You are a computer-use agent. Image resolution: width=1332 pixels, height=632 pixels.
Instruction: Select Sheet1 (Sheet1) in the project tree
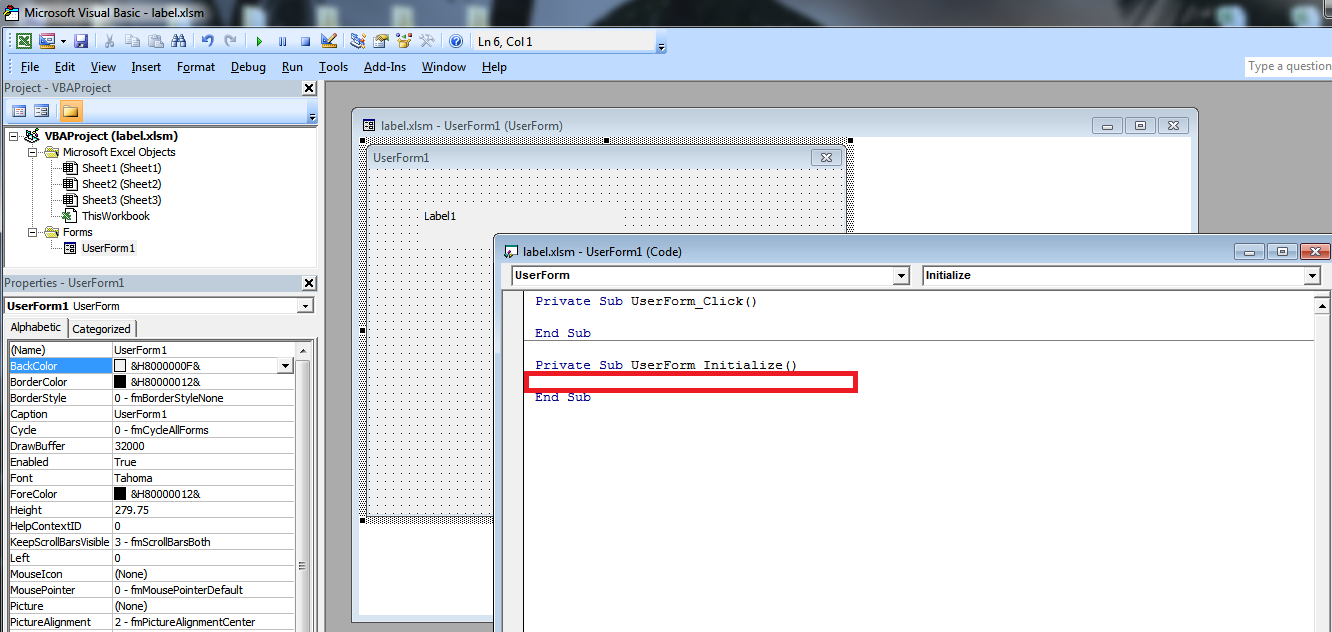point(121,168)
